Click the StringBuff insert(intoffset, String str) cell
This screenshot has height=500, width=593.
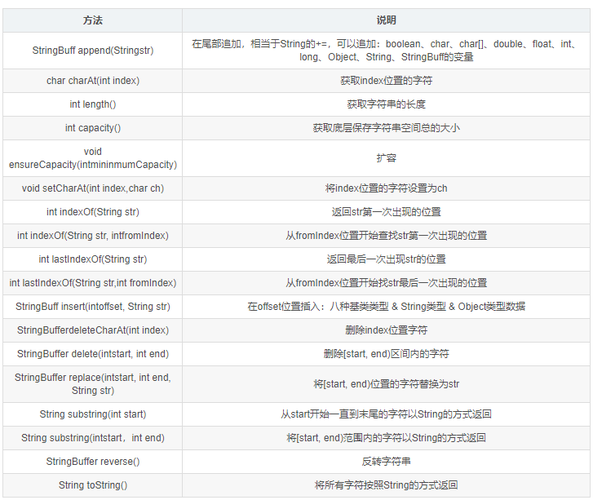coord(93,306)
